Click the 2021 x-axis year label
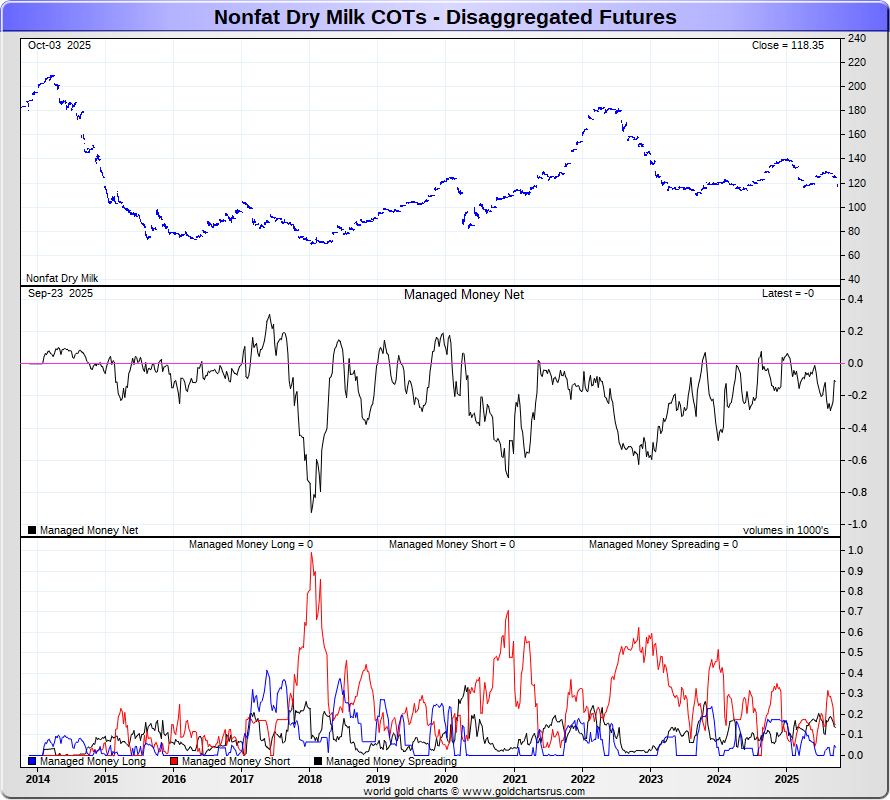The image size is (890, 800). (x=515, y=780)
